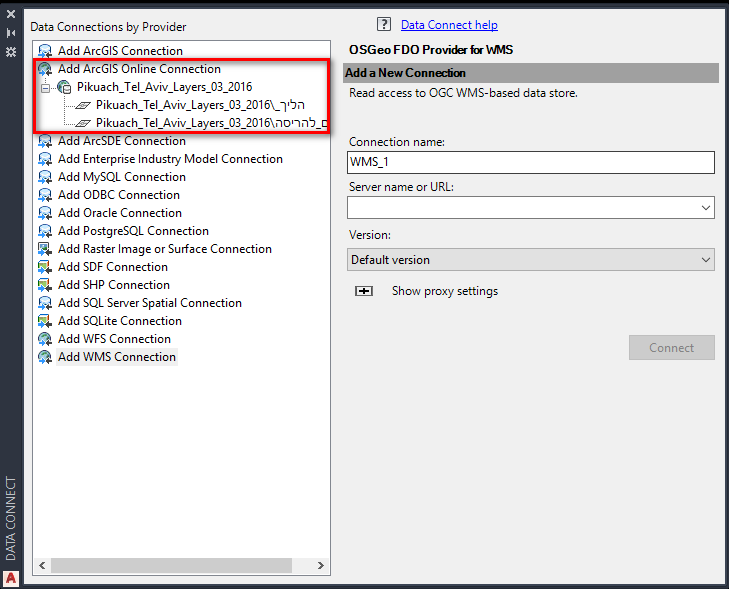Select Add ODBC Connection
The width and height of the screenshot is (729, 589).
(119, 195)
